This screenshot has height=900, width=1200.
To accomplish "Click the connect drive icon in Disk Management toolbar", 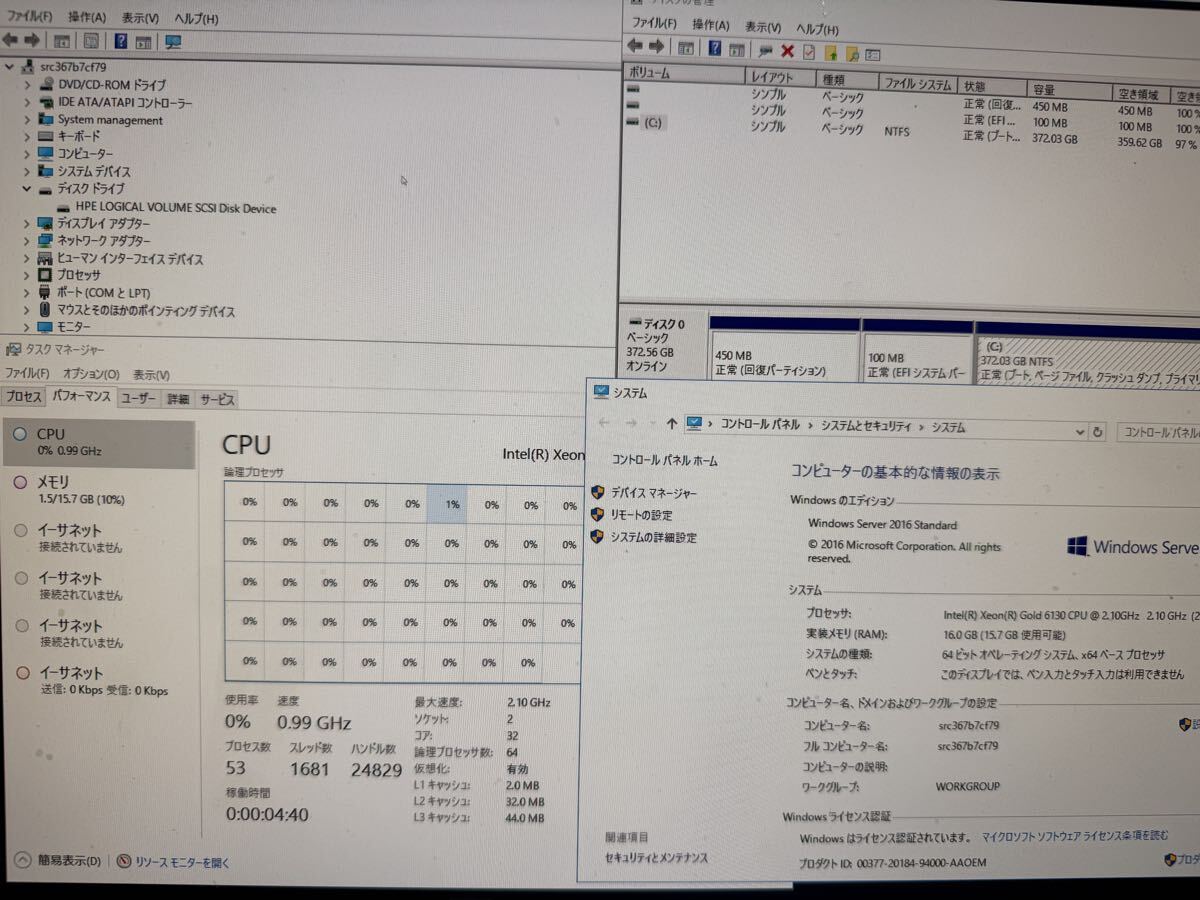I will click(x=766, y=50).
